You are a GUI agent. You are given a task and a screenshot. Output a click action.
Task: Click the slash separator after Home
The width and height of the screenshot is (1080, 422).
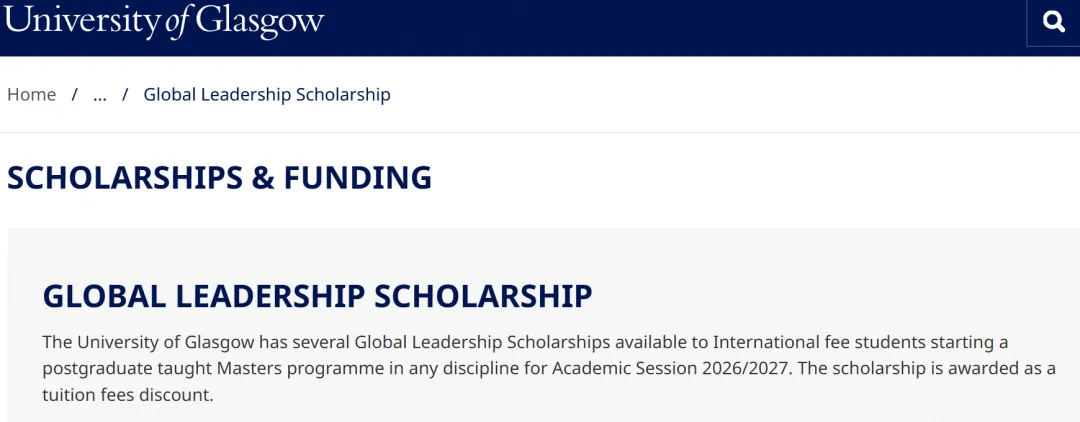click(x=75, y=95)
